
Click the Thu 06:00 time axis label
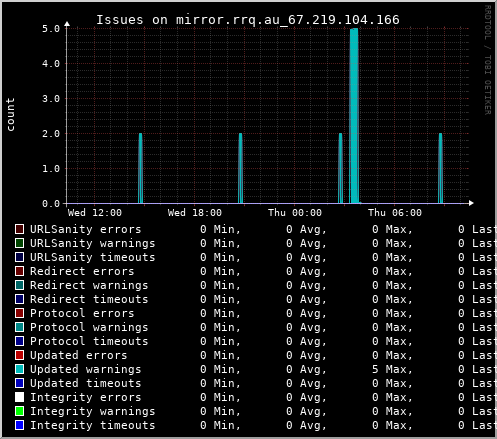tap(395, 213)
